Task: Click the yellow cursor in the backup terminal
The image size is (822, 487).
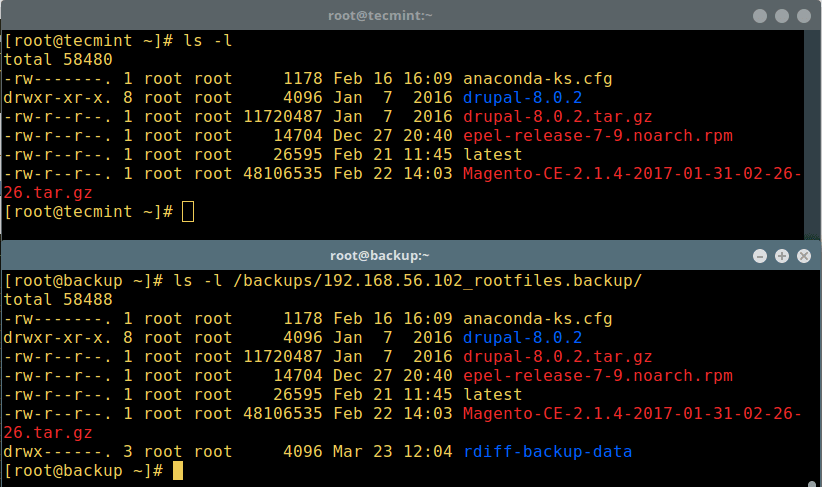Action: pos(177,471)
